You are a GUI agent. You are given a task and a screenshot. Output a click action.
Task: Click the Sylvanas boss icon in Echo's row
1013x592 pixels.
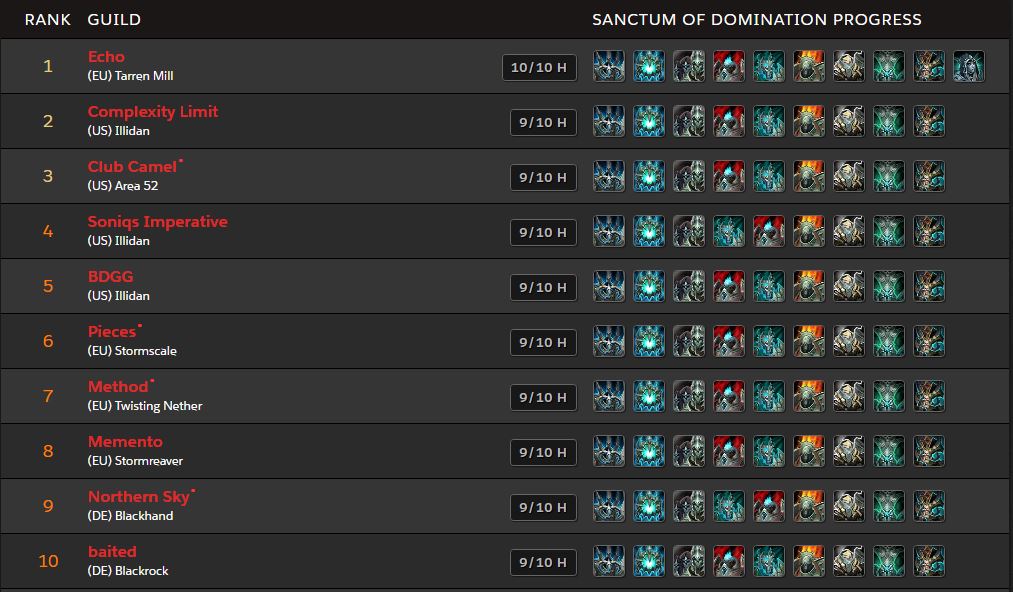click(968, 67)
